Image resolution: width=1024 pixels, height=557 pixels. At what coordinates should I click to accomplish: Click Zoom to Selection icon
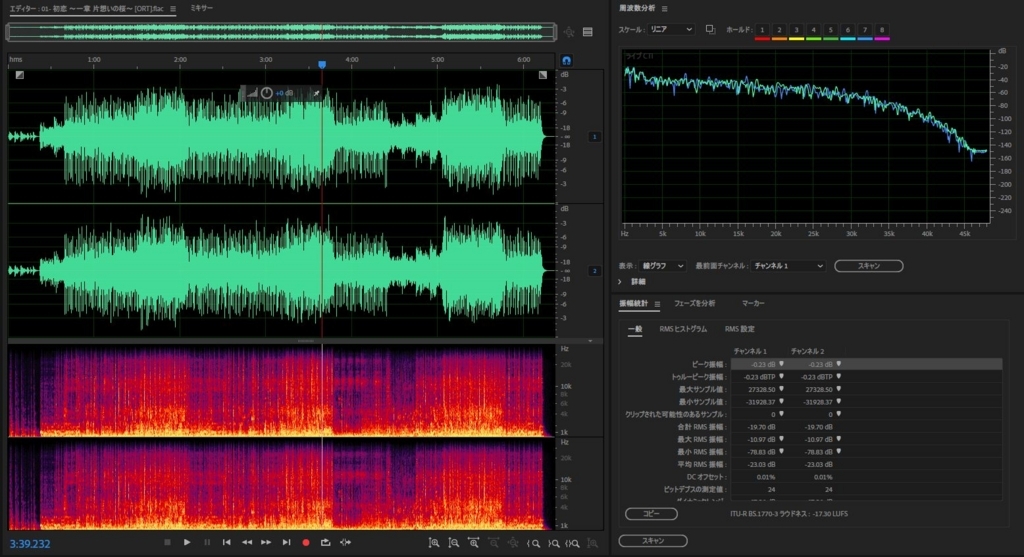pyautogui.click(x=573, y=543)
